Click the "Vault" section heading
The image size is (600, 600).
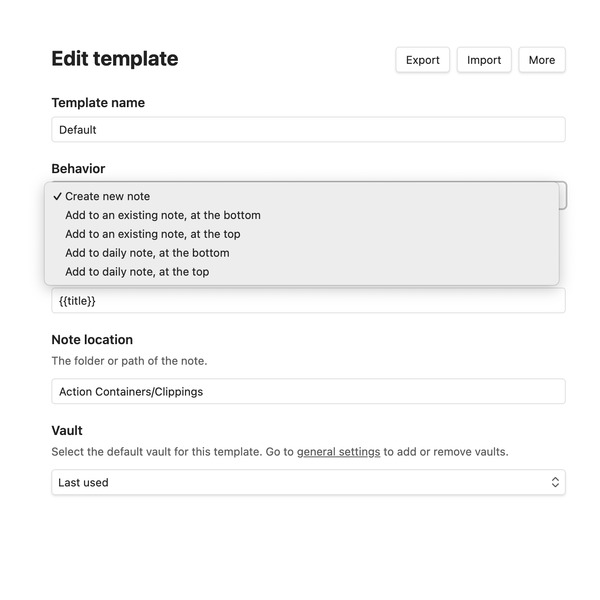(67, 431)
